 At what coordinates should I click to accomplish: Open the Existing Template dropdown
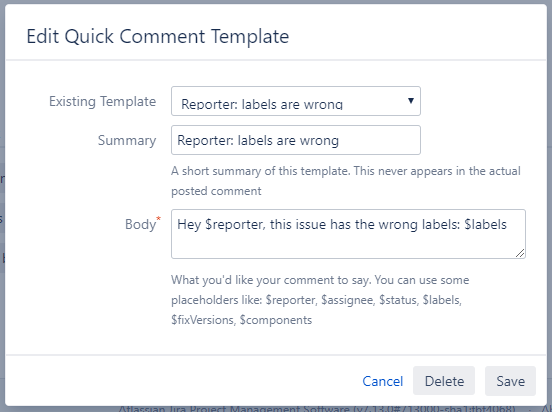pos(296,101)
